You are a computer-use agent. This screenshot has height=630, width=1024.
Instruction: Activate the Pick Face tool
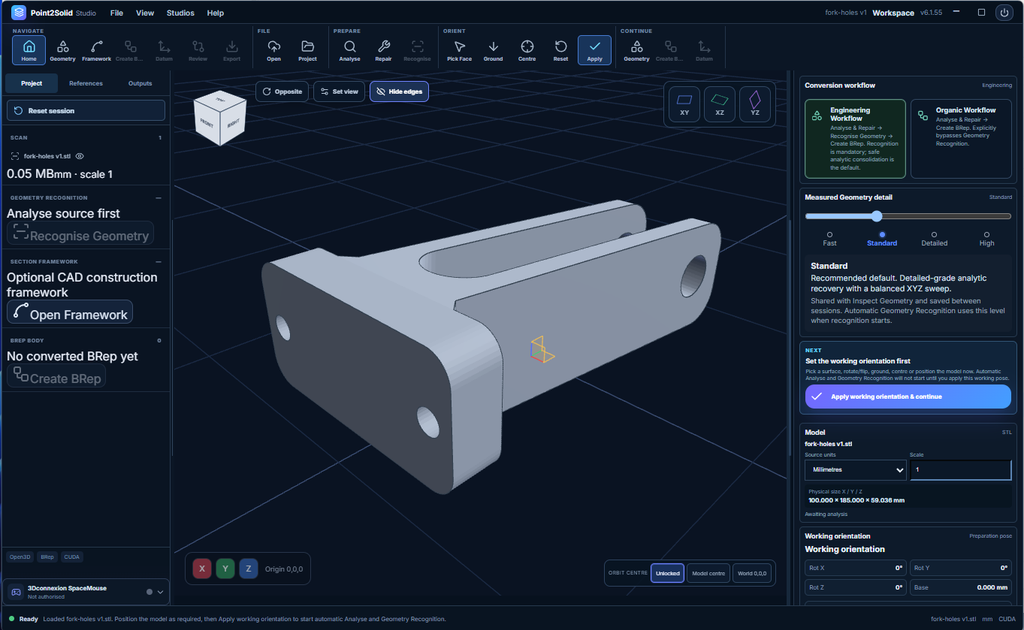(459, 50)
